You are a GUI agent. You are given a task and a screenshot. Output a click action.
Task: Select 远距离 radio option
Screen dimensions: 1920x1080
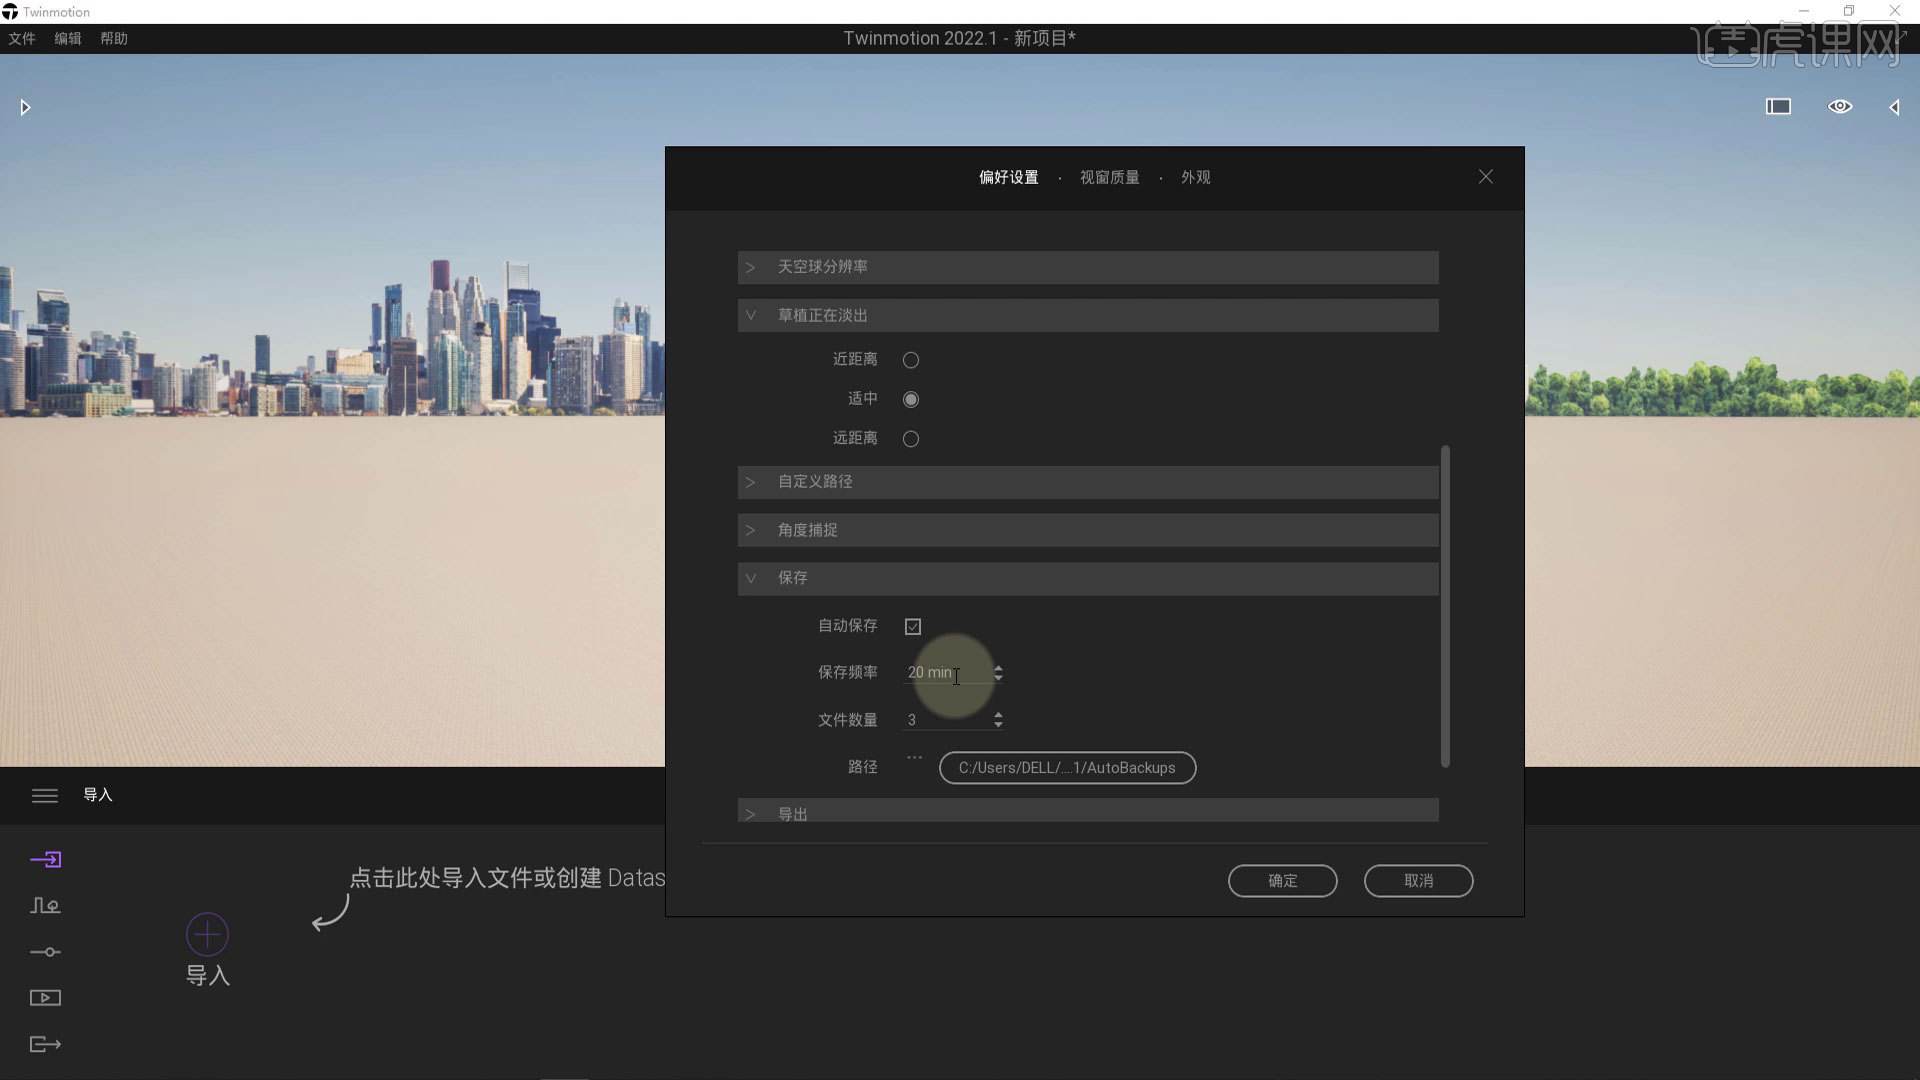[911, 439]
